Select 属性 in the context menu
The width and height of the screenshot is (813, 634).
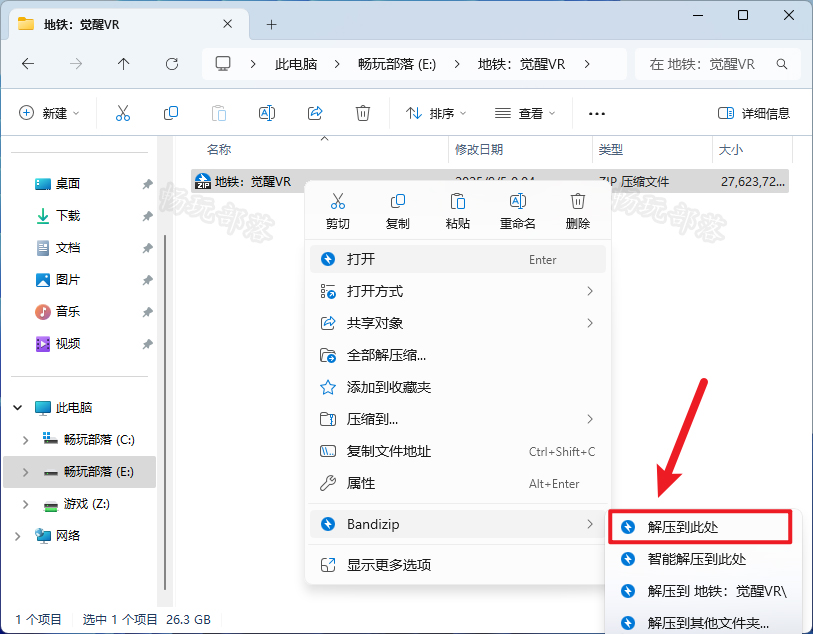(x=458, y=483)
